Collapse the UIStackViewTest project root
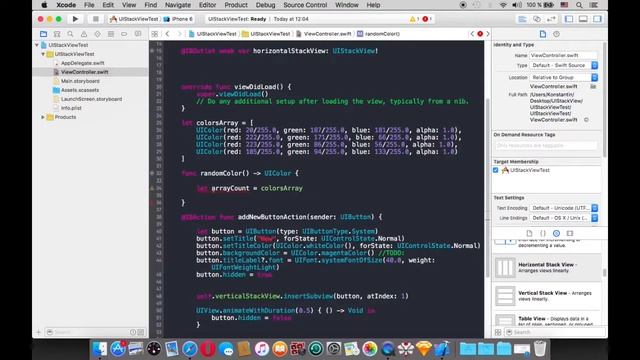The height and width of the screenshot is (360, 640). [x=37, y=45]
